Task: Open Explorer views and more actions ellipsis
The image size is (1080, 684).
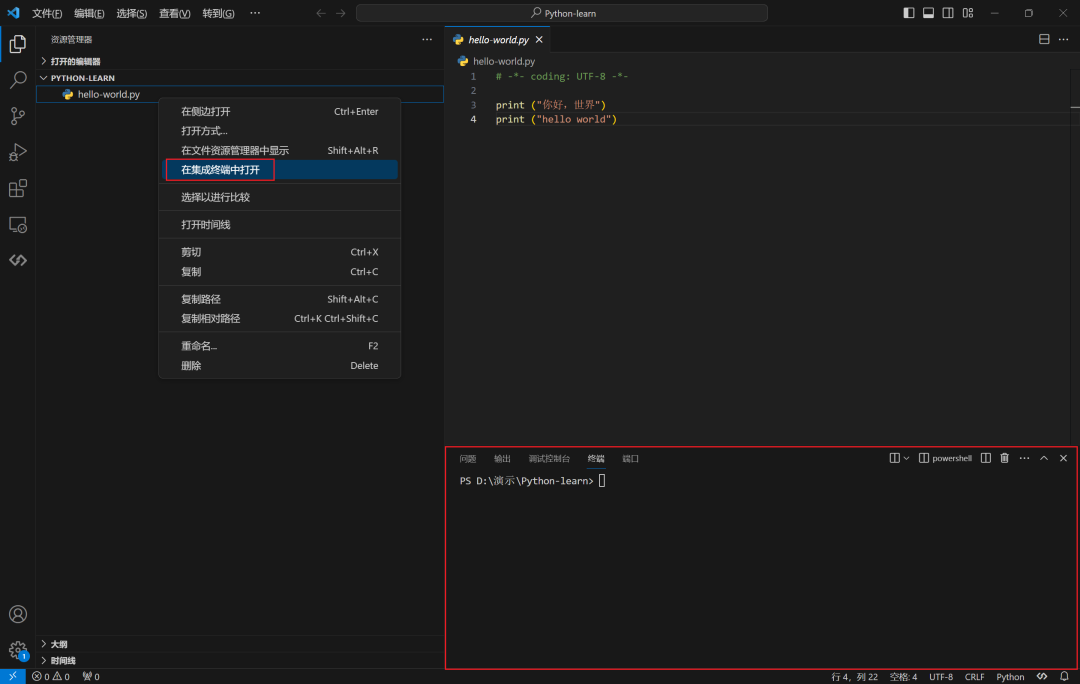Action: 427,39
